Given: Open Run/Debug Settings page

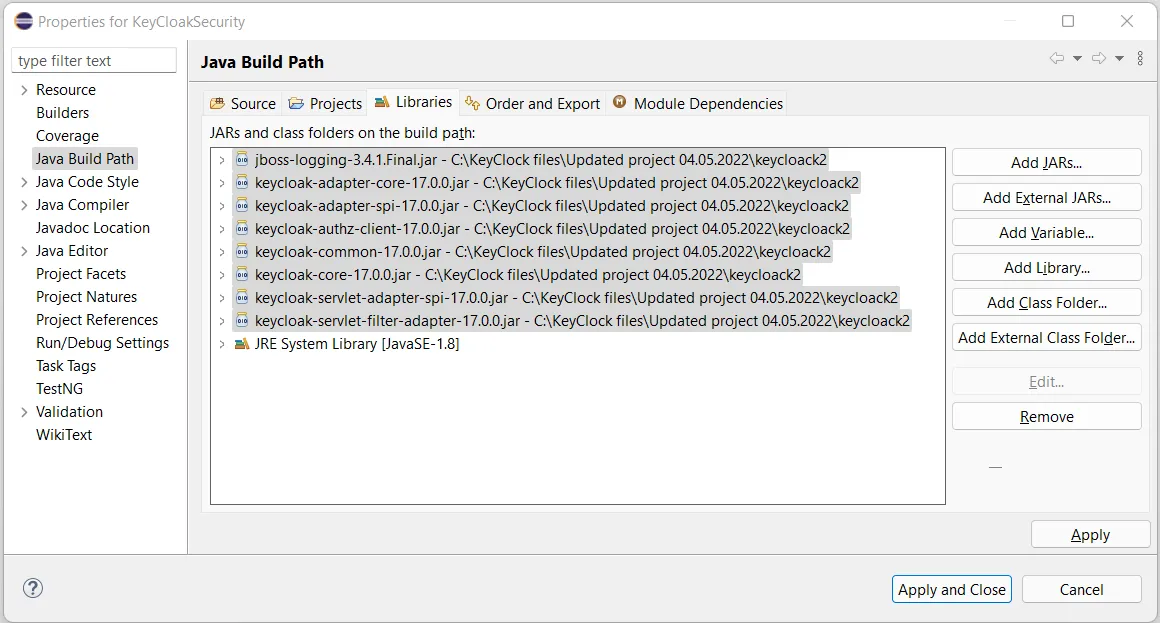Looking at the screenshot, I should (x=102, y=343).
